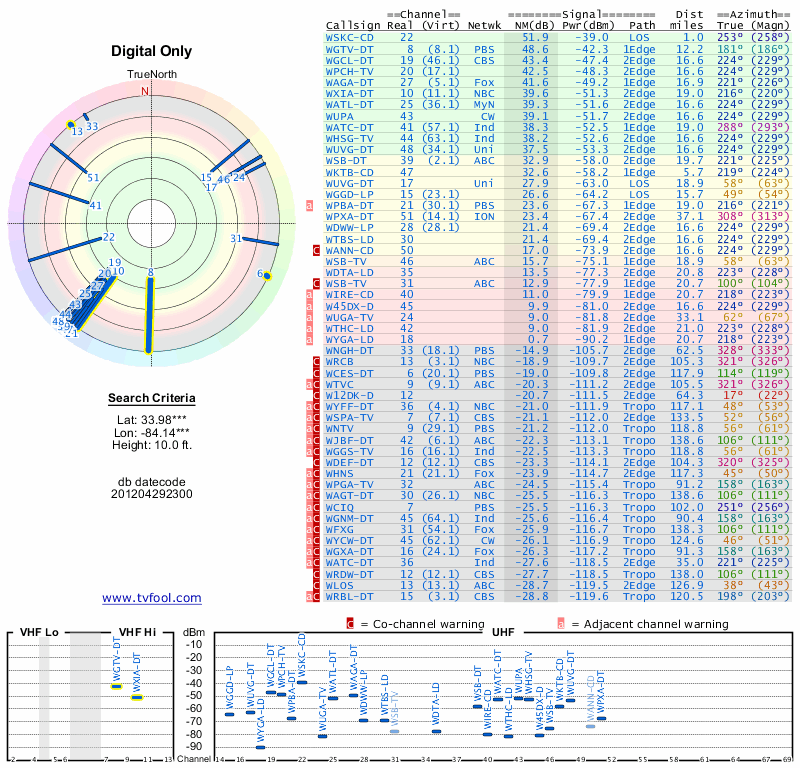Click WXIA-DT marker in VHF Hi chart

tap(137, 698)
